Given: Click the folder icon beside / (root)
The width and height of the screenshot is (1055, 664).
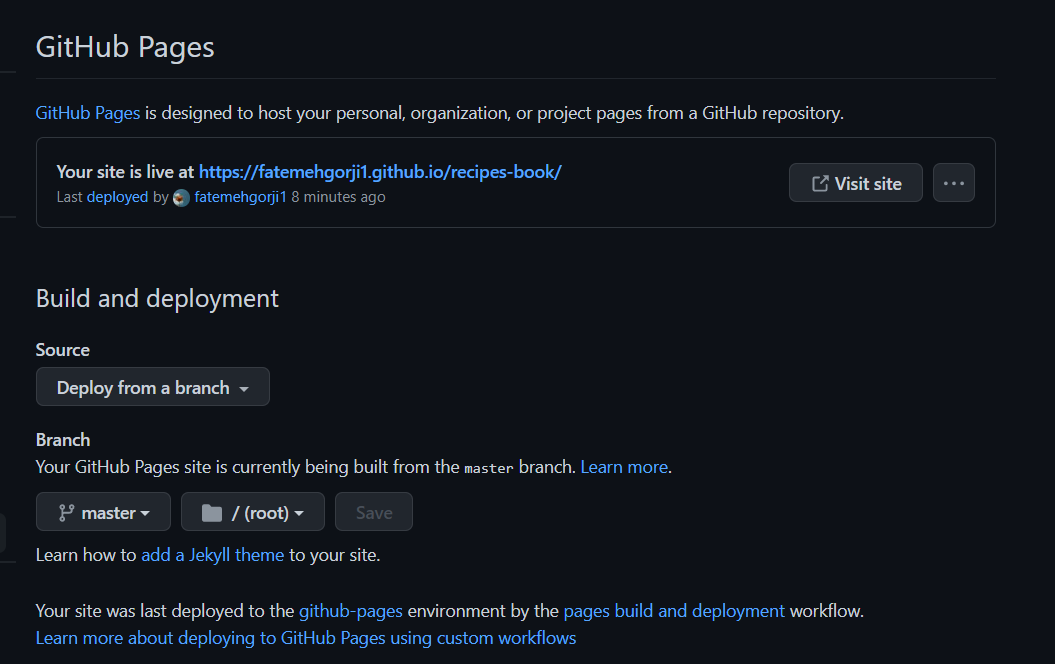Looking at the screenshot, I should pos(211,512).
